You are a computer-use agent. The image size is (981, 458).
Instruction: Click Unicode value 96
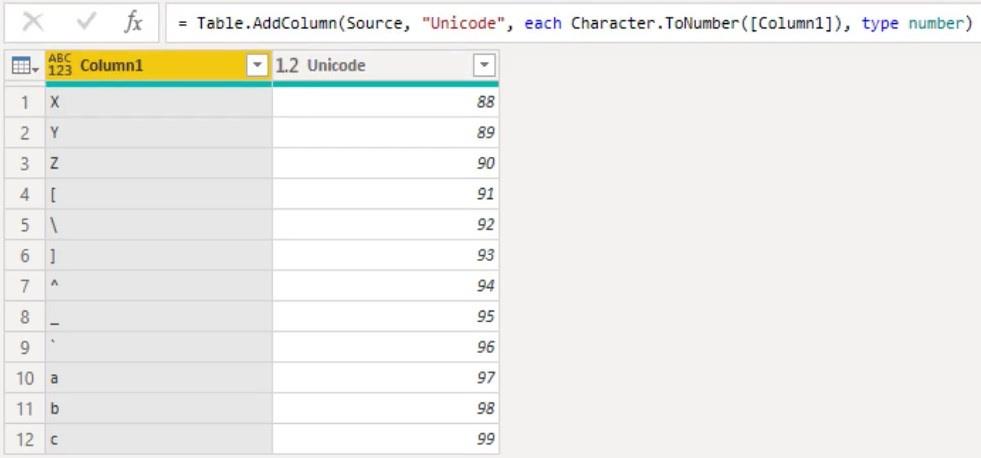click(386, 347)
